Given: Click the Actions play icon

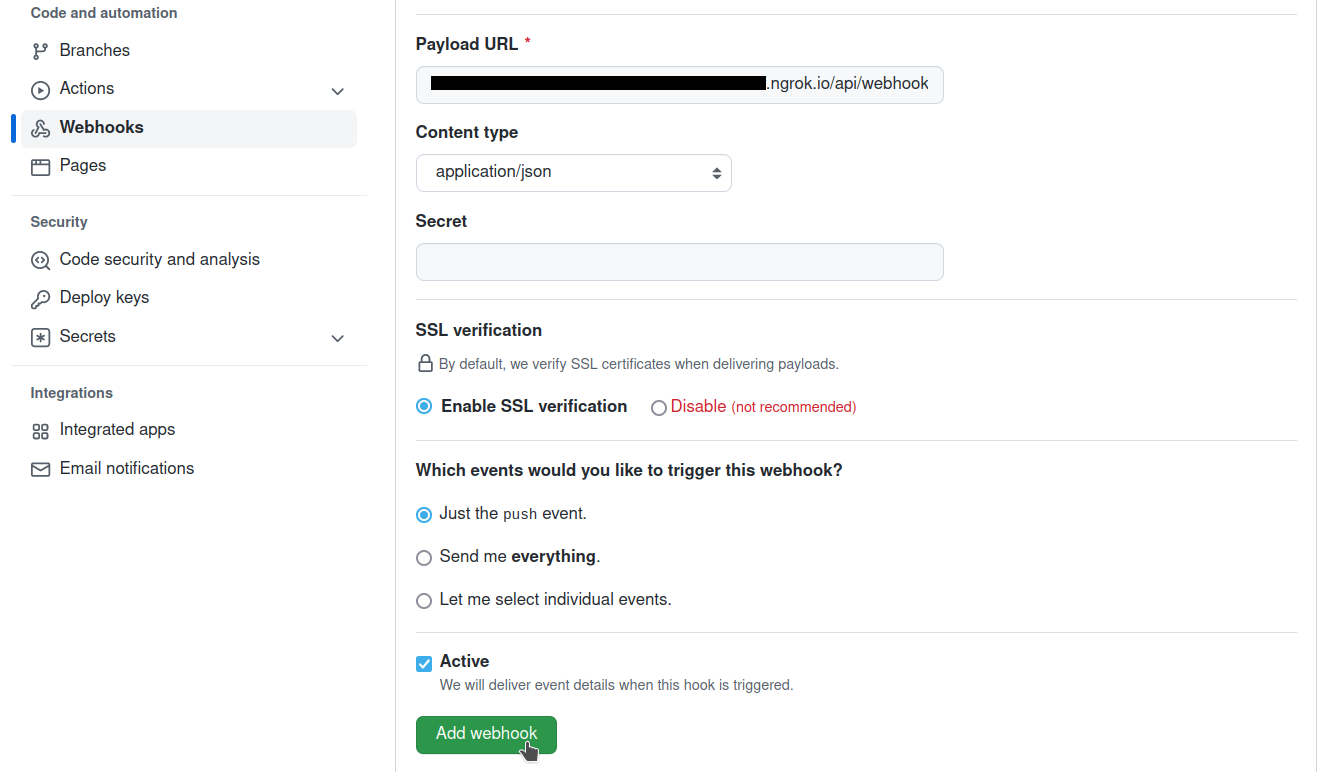Looking at the screenshot, I should tap(40, 90).
